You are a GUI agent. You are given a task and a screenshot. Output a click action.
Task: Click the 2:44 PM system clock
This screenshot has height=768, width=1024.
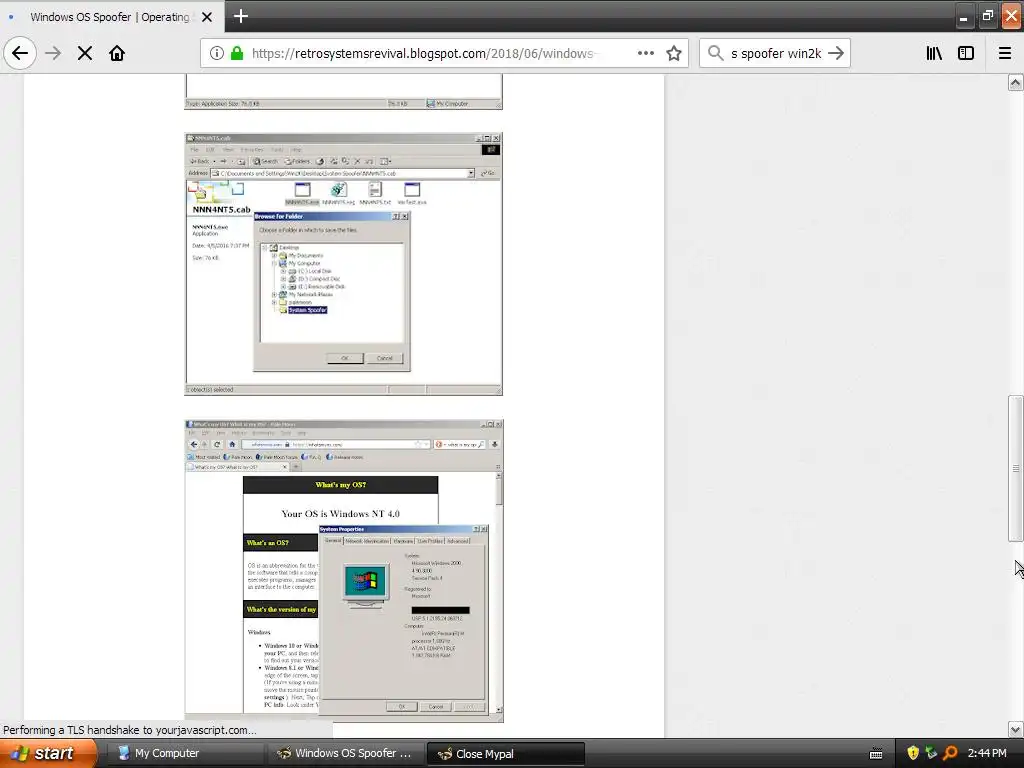(987, 753)
